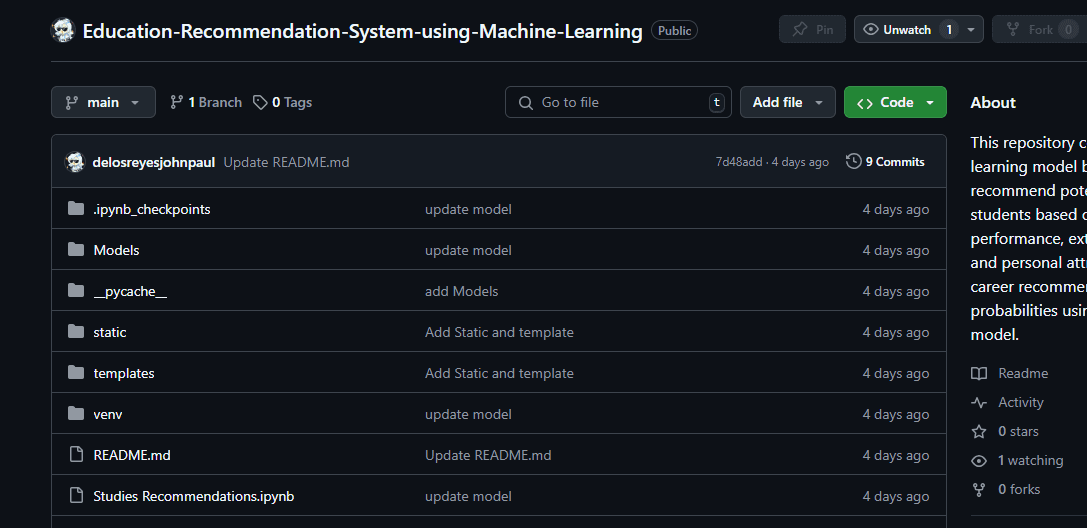This screenshot has width=1087, height=528.
Task: Open the 0 stars link
Action: [x=1018, y=432]
